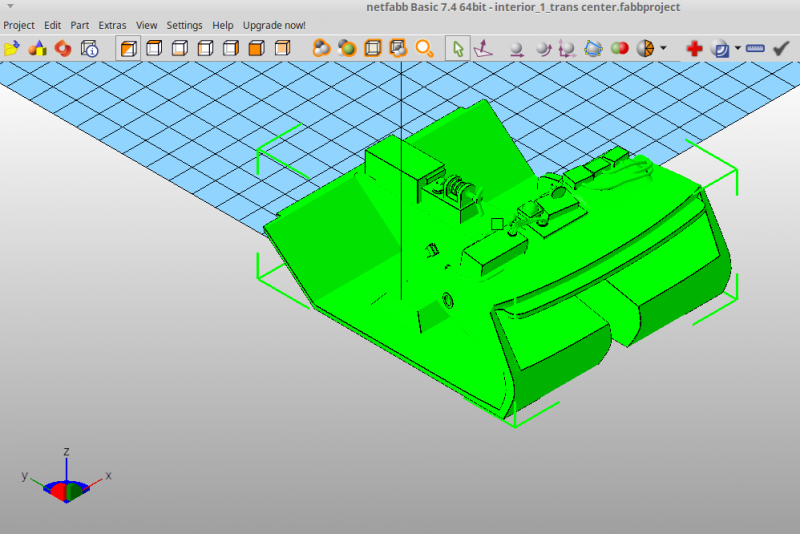Click the rotate part icon

(543, 49)
